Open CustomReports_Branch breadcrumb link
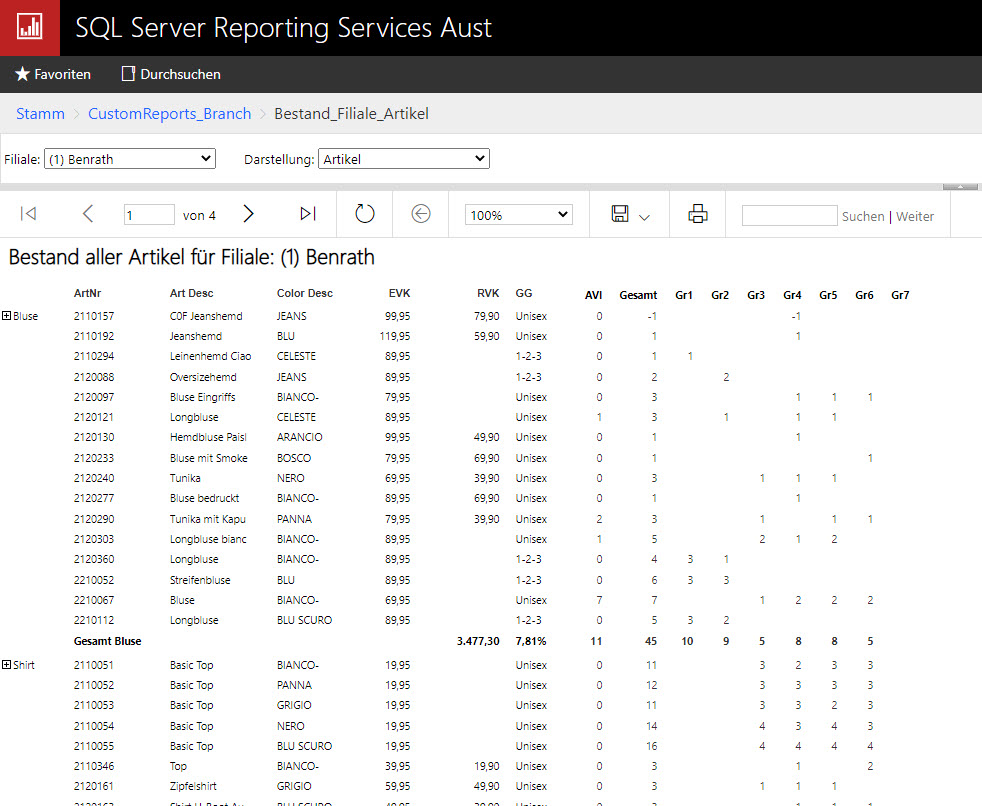 [x=169, y=114]
